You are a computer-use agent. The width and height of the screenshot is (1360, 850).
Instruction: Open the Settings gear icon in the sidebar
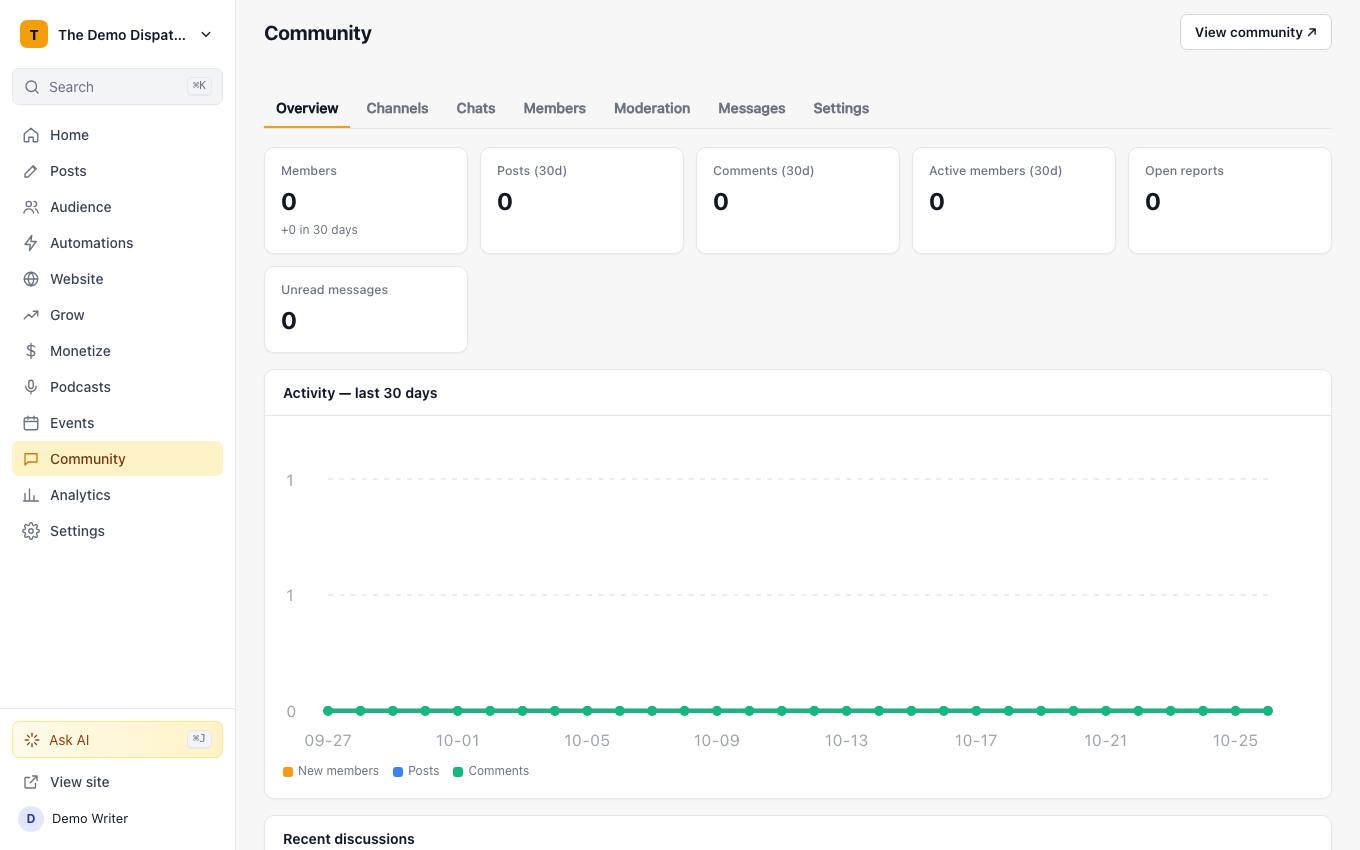click(31, 531)
